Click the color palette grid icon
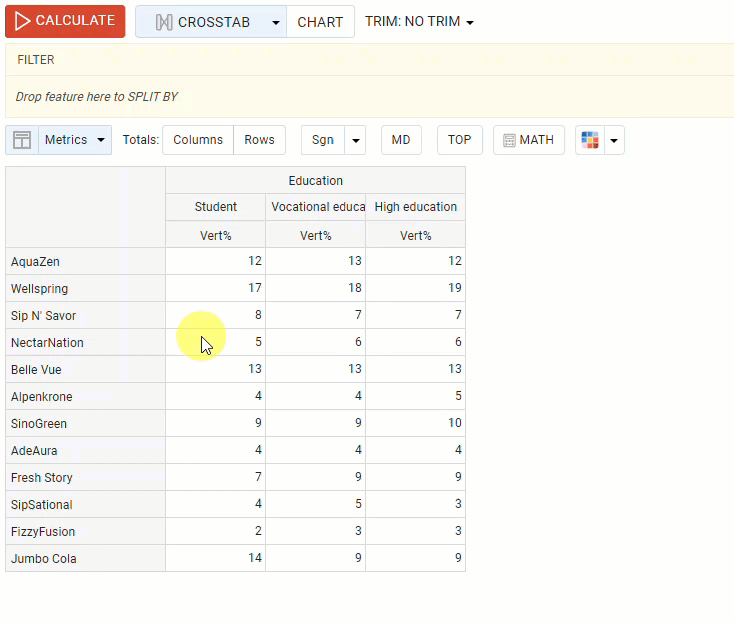The width and height of the screenshot is (734, 622). 590,140
